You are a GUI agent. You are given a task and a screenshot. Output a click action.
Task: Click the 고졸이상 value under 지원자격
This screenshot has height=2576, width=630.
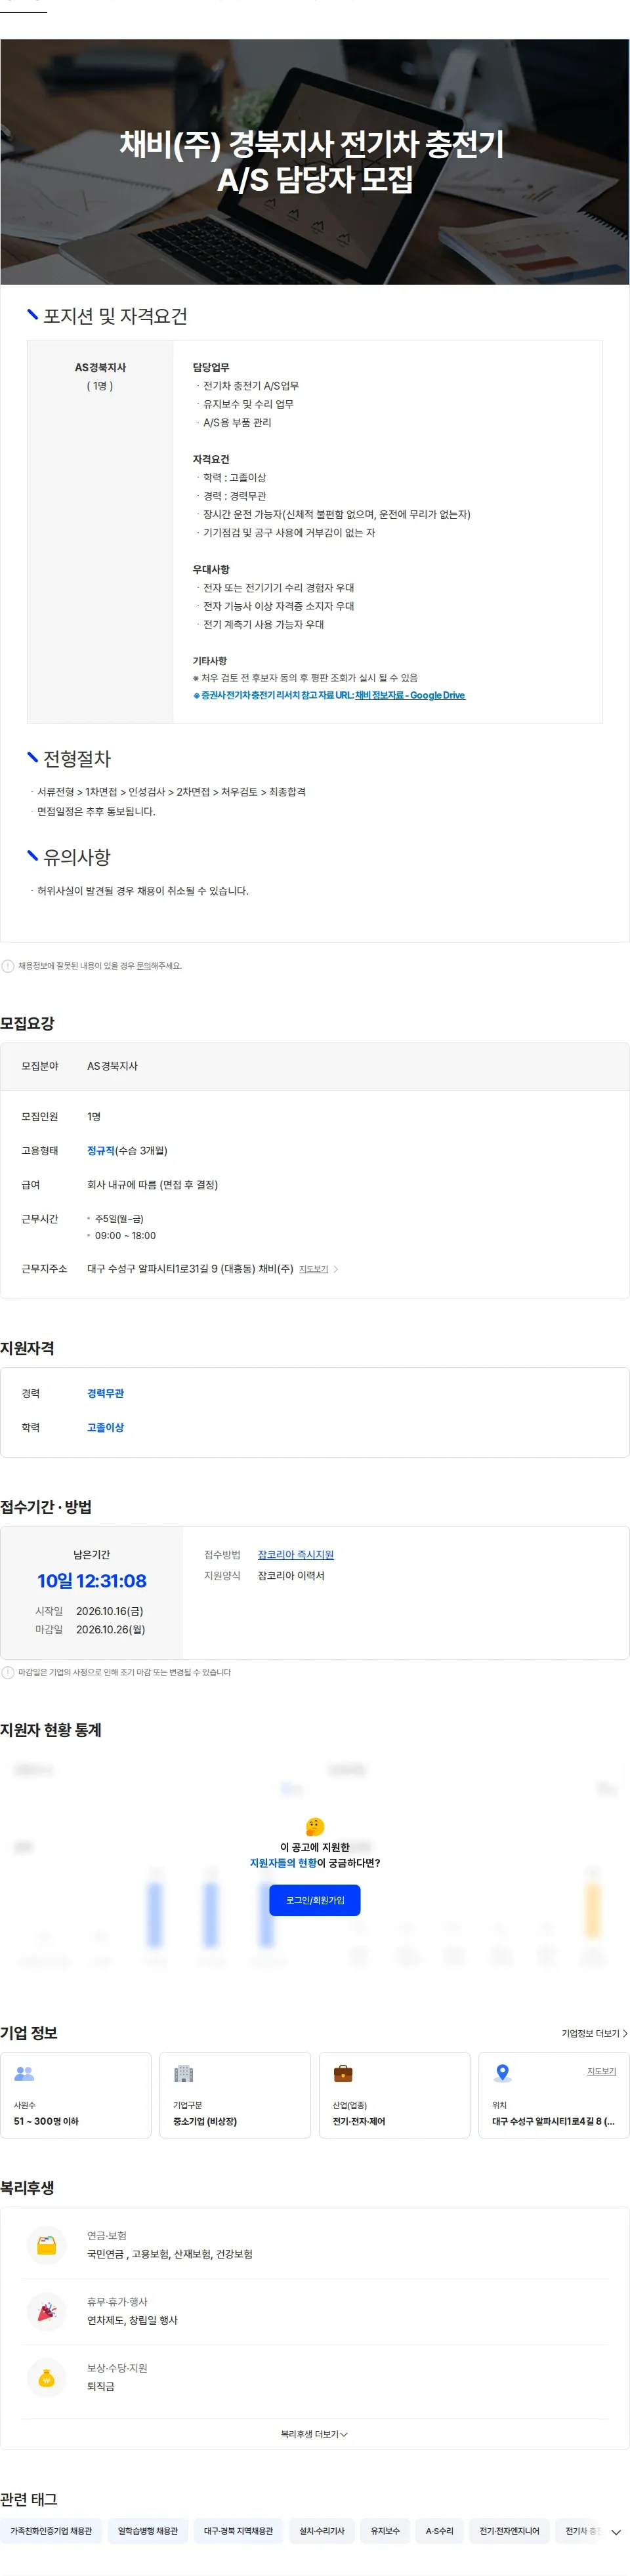(105, 1427)
